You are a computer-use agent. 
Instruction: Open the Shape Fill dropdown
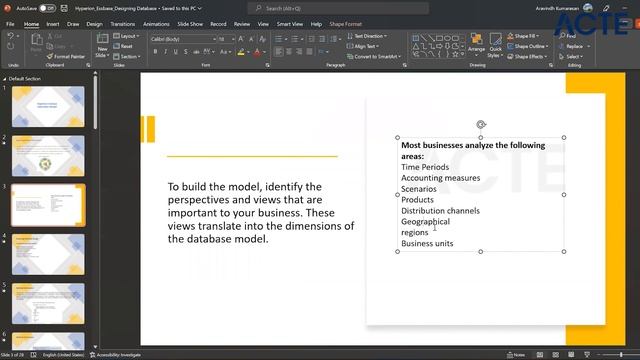click(523, 36)
